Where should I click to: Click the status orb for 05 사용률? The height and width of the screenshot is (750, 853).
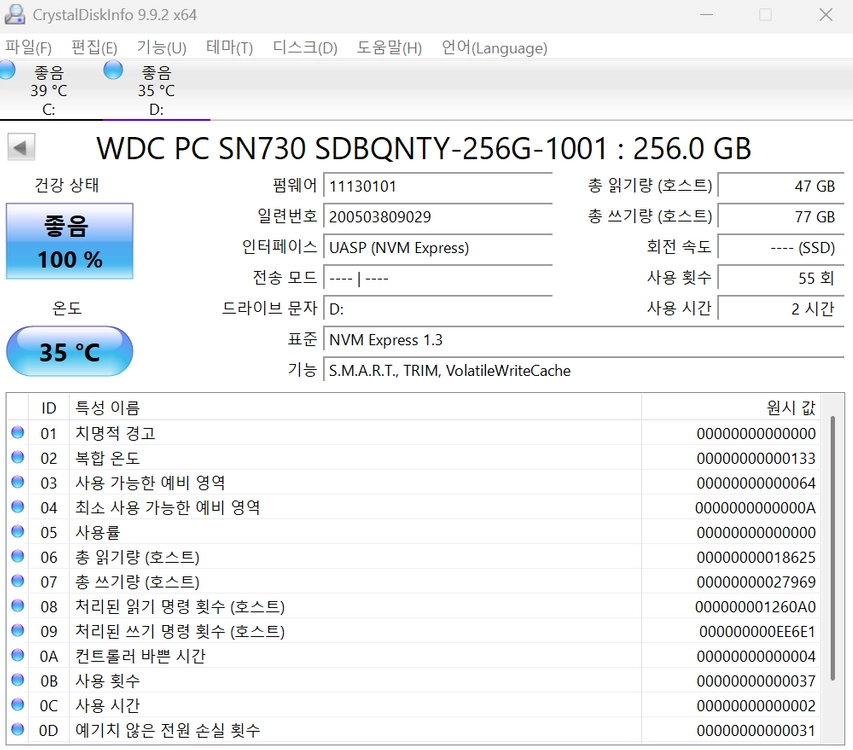pyautogui.click(x=17, y=531)
